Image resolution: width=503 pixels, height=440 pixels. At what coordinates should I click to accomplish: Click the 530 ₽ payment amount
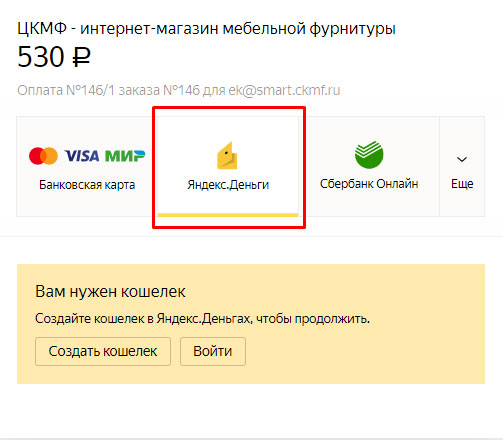[54, 57]
